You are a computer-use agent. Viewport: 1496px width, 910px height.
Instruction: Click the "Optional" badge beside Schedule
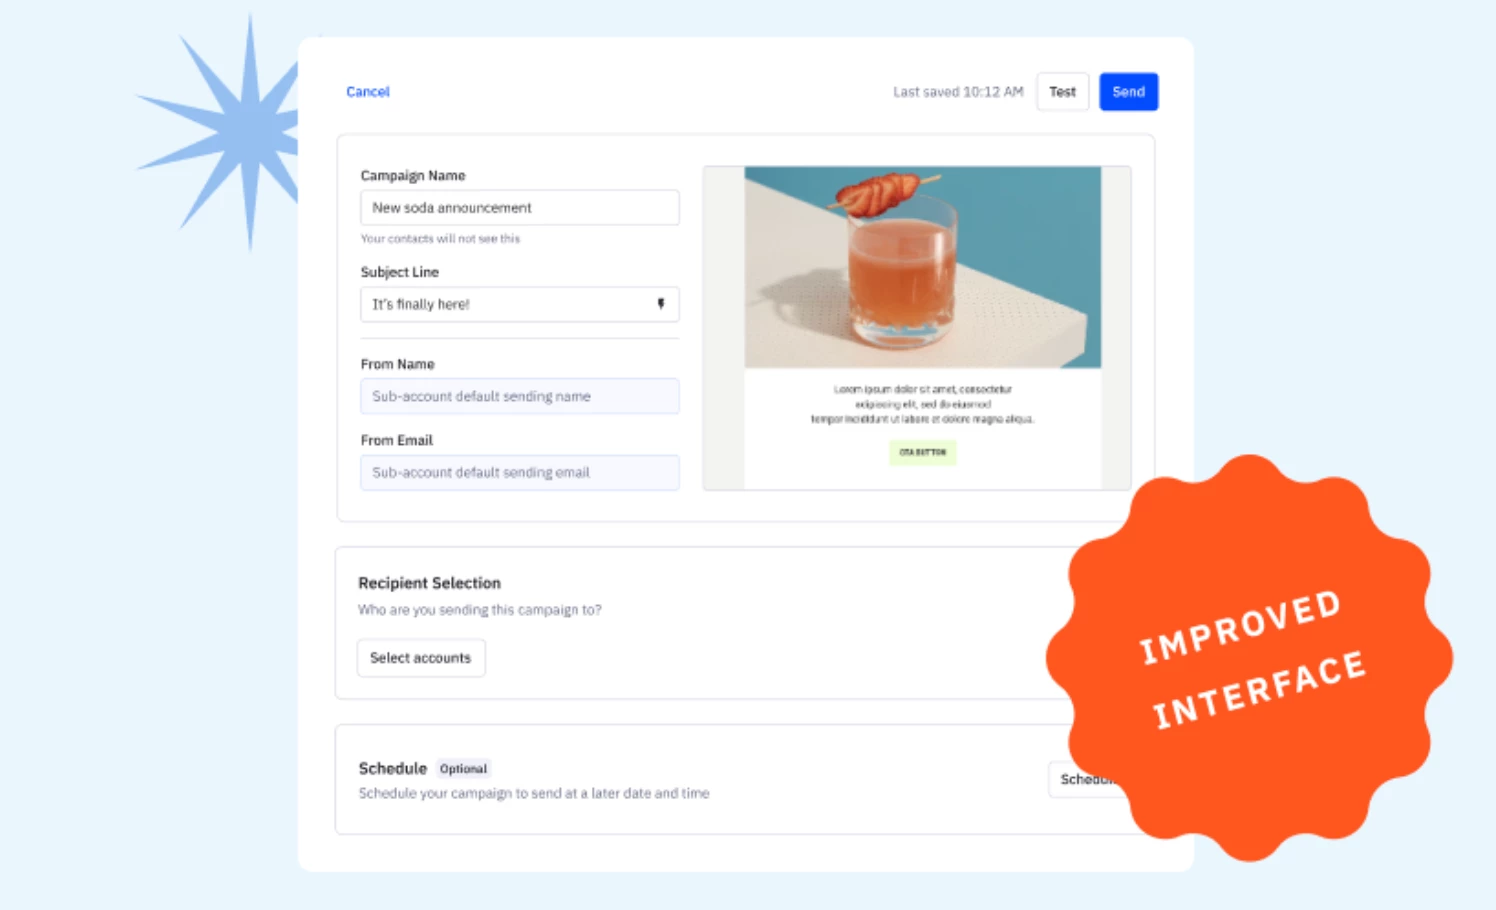click(464, 769)
